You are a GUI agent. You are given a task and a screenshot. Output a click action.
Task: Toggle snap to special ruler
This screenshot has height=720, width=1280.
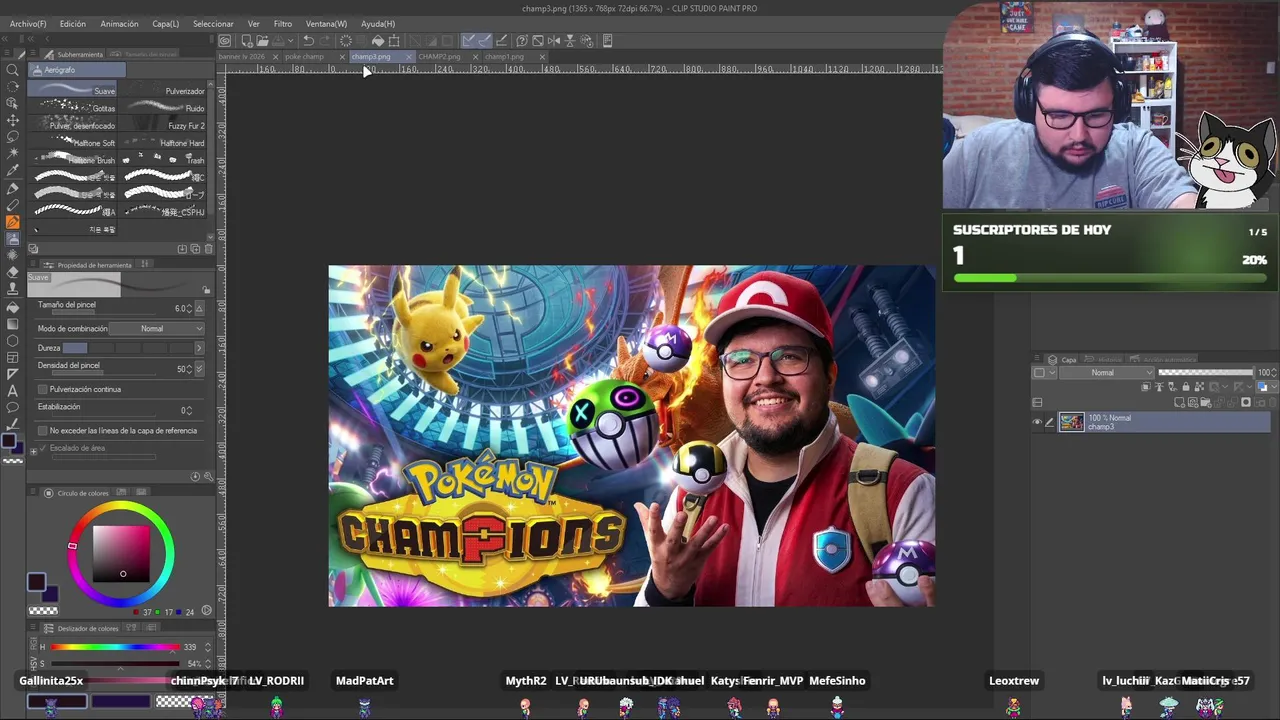point(485,41)
